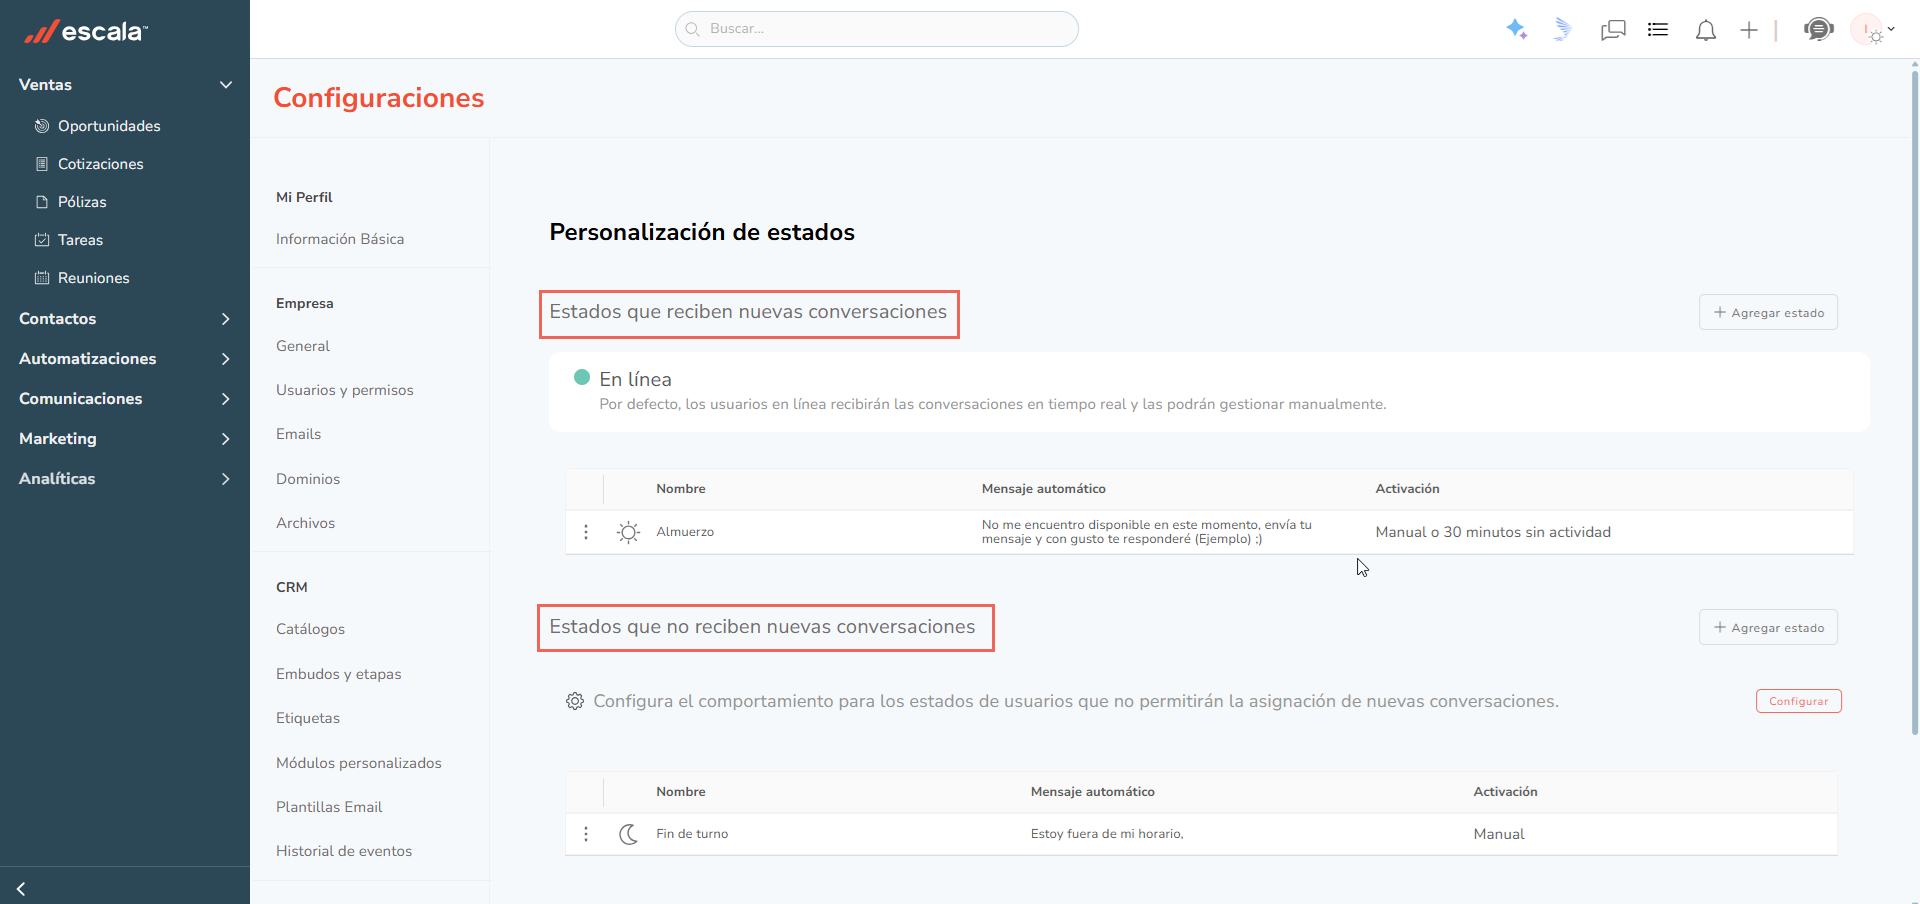1920x904 pixels.
Task: Open the user avatar dropdown menu
Action: click(1873, 30)
